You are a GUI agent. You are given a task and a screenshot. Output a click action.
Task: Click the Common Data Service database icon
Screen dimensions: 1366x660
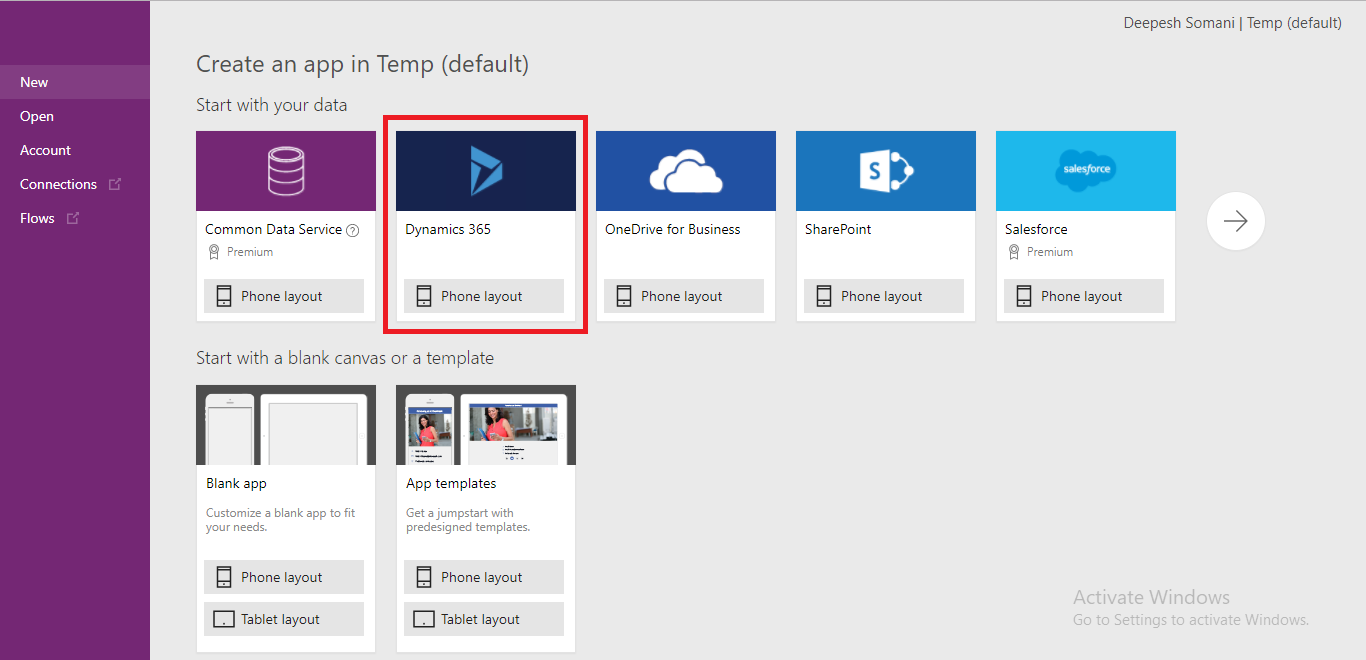point(285,171)
